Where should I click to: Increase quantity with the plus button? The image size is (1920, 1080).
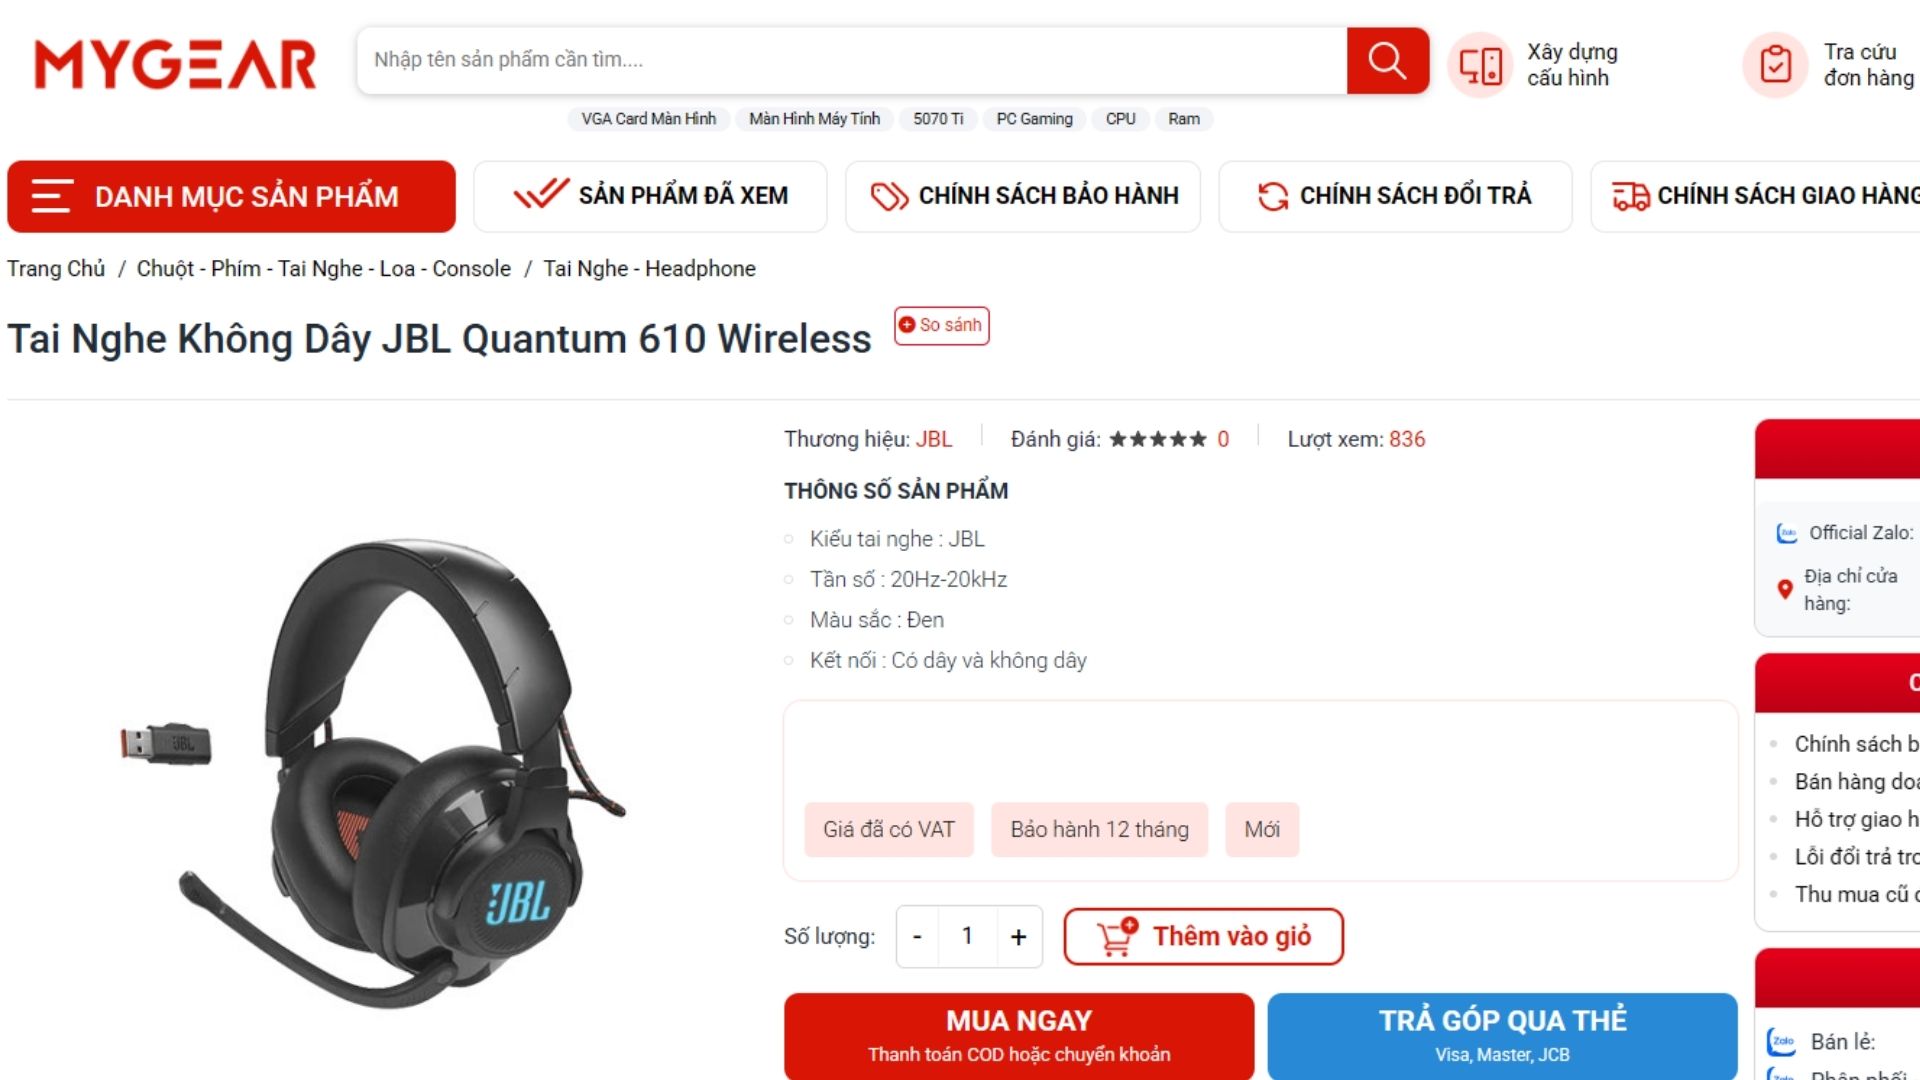pos(1018,937)
